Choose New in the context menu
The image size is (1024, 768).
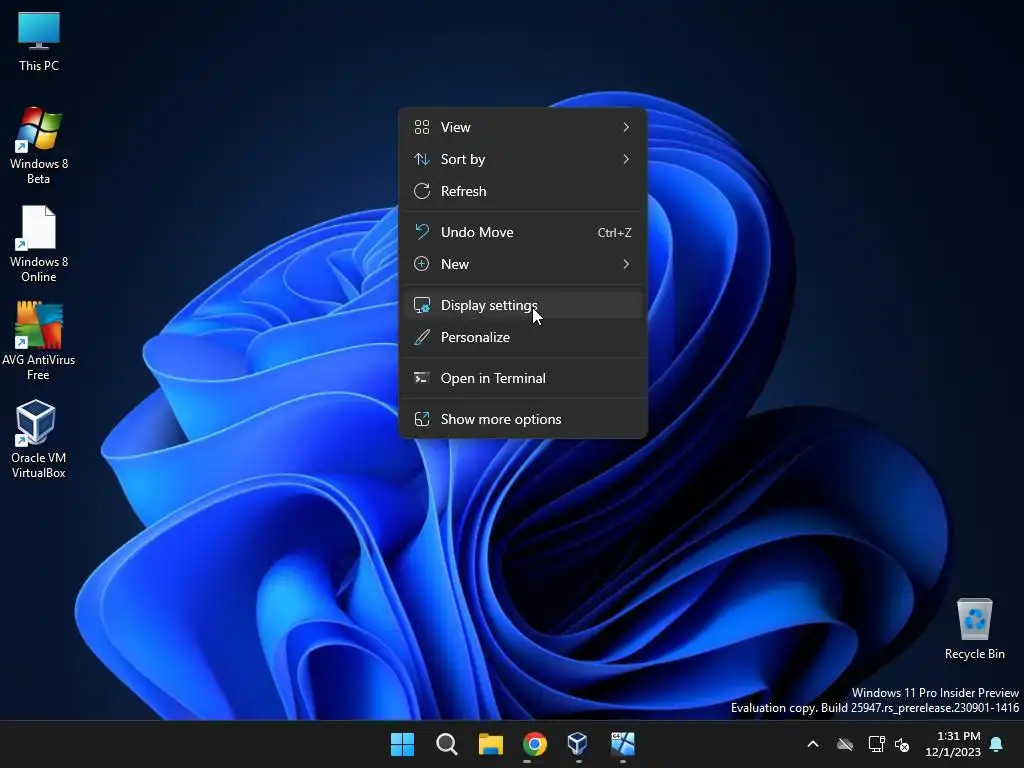click(523, 264)
